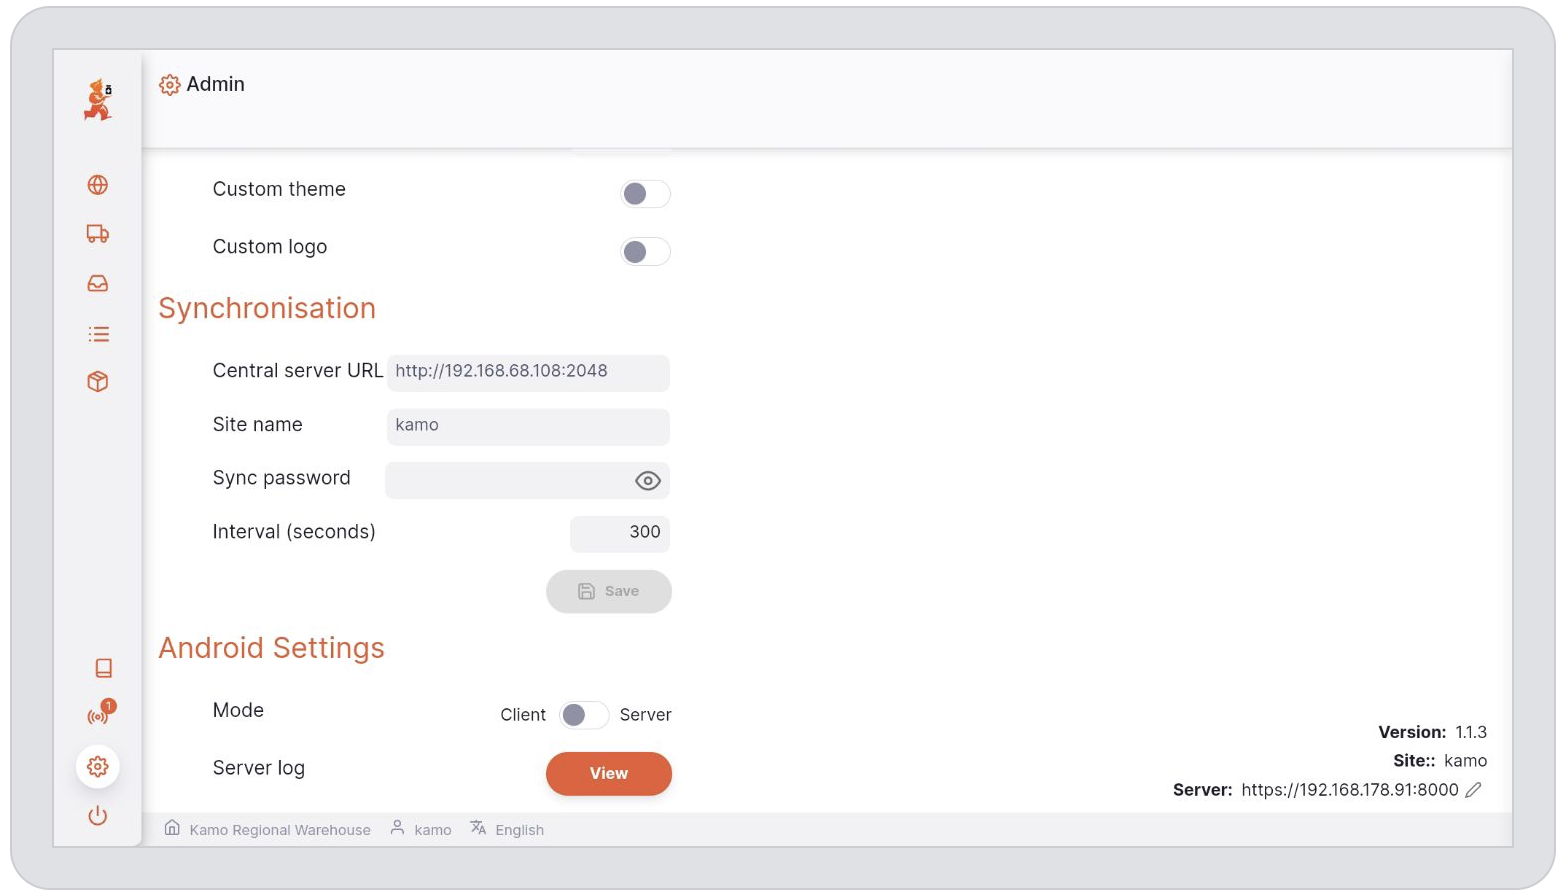Enable the Custom logo toggle
The image size is (1564, 896).
pyautogui.click(x=645, y=251)
